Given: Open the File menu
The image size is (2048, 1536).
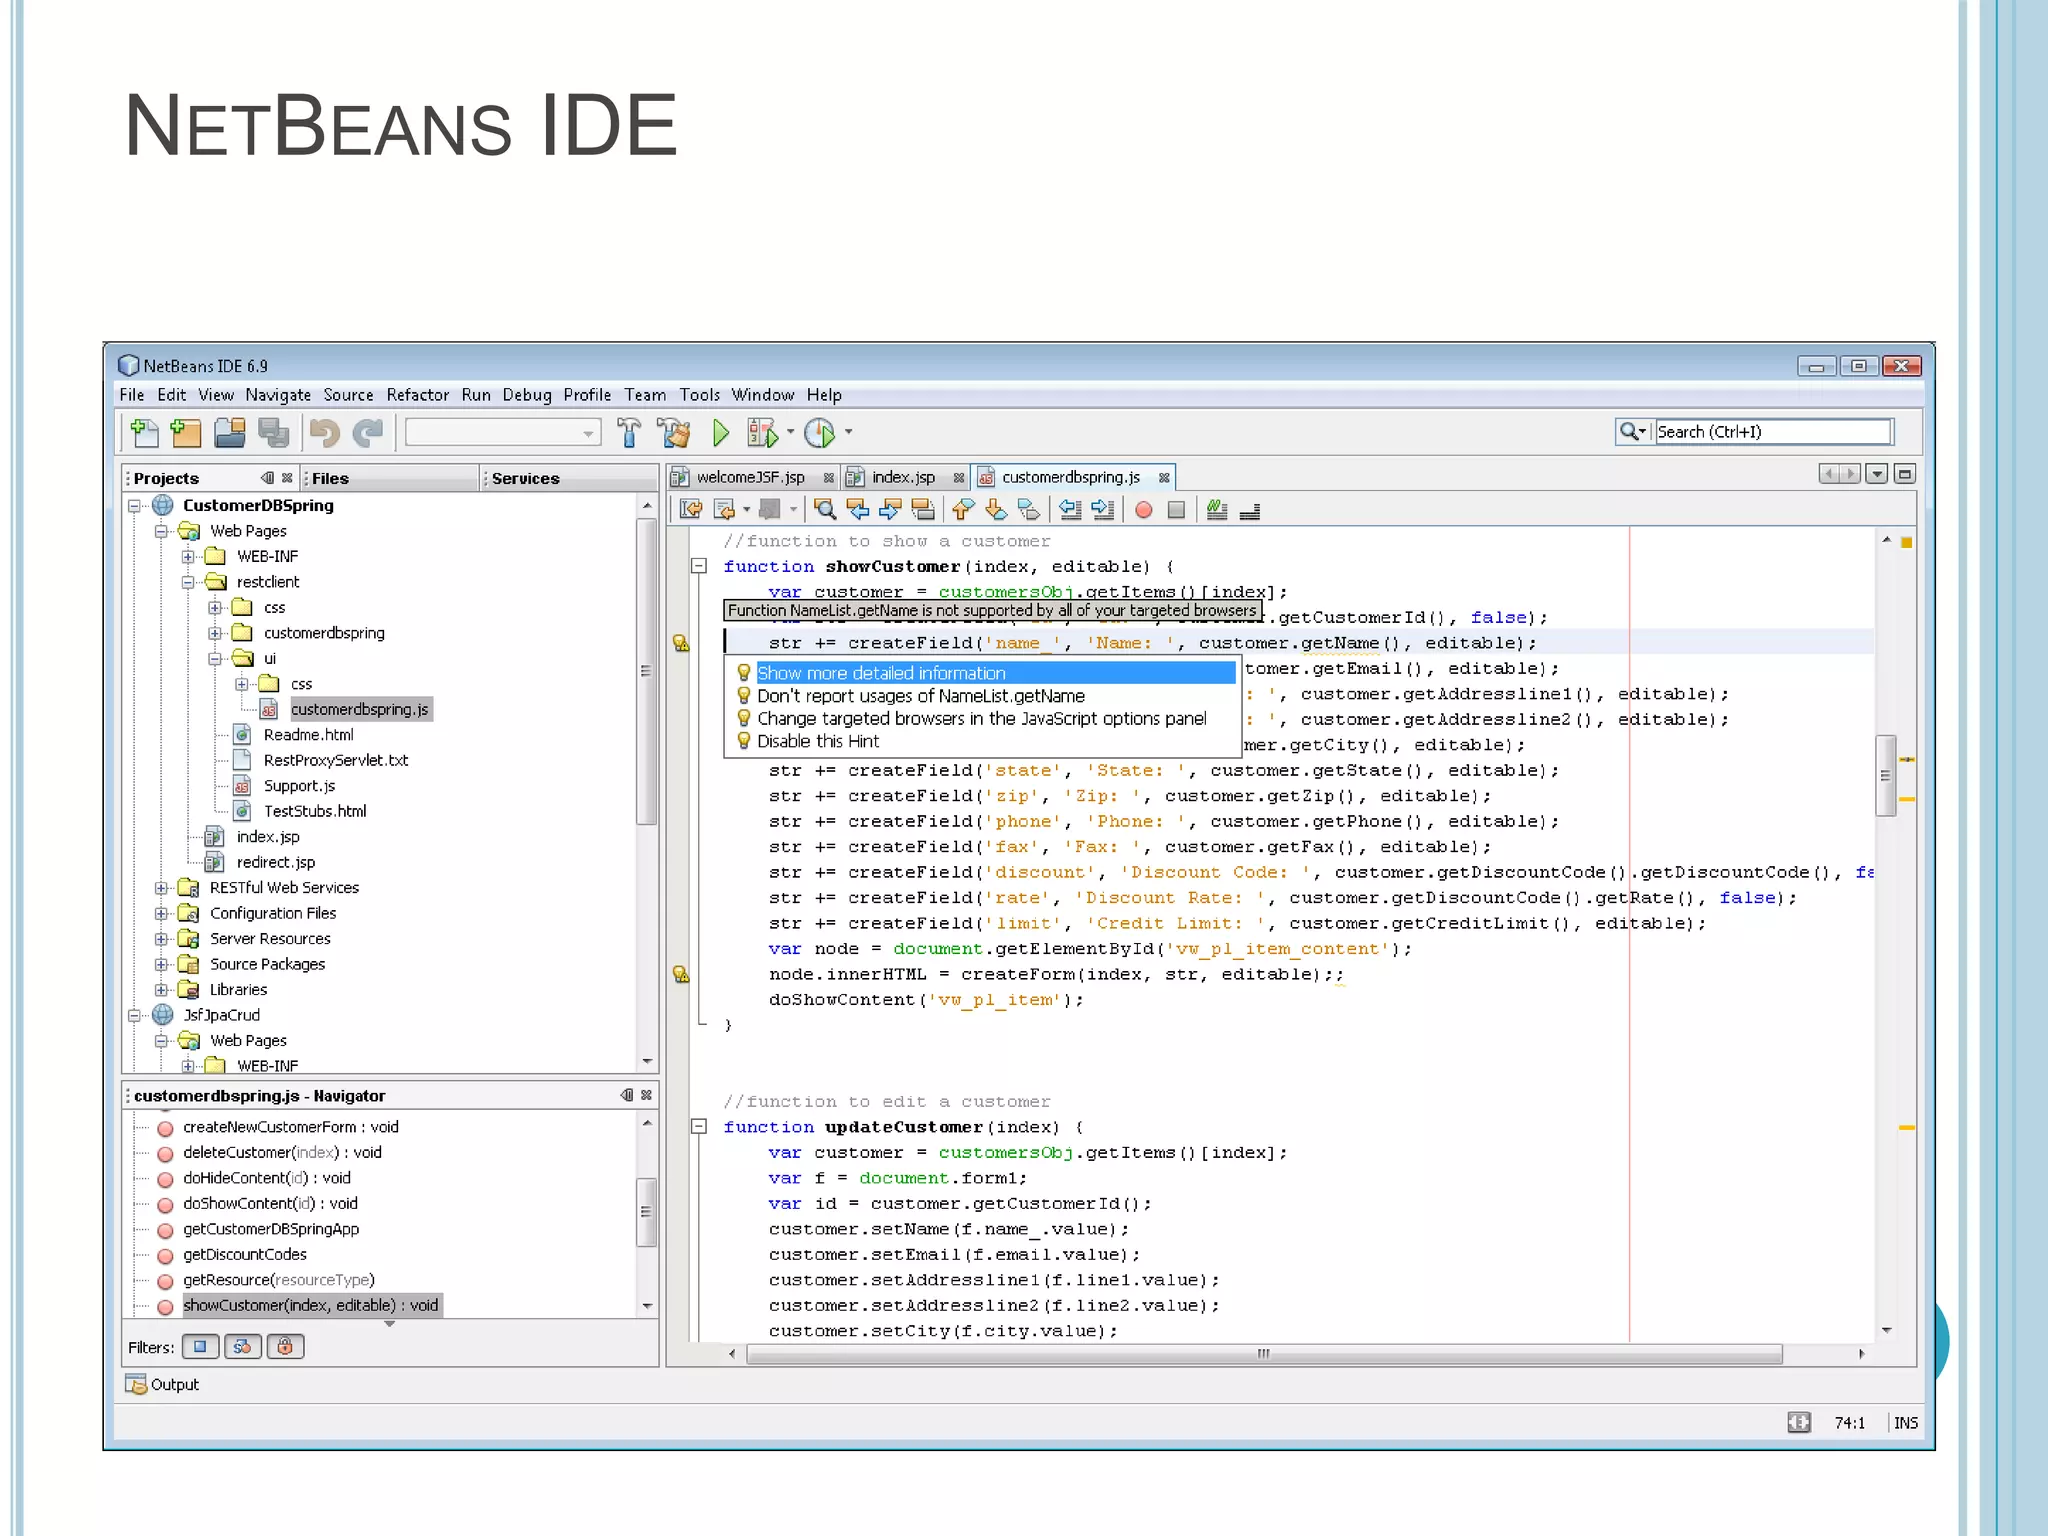Looking at the screenshot, I should 132,395.
